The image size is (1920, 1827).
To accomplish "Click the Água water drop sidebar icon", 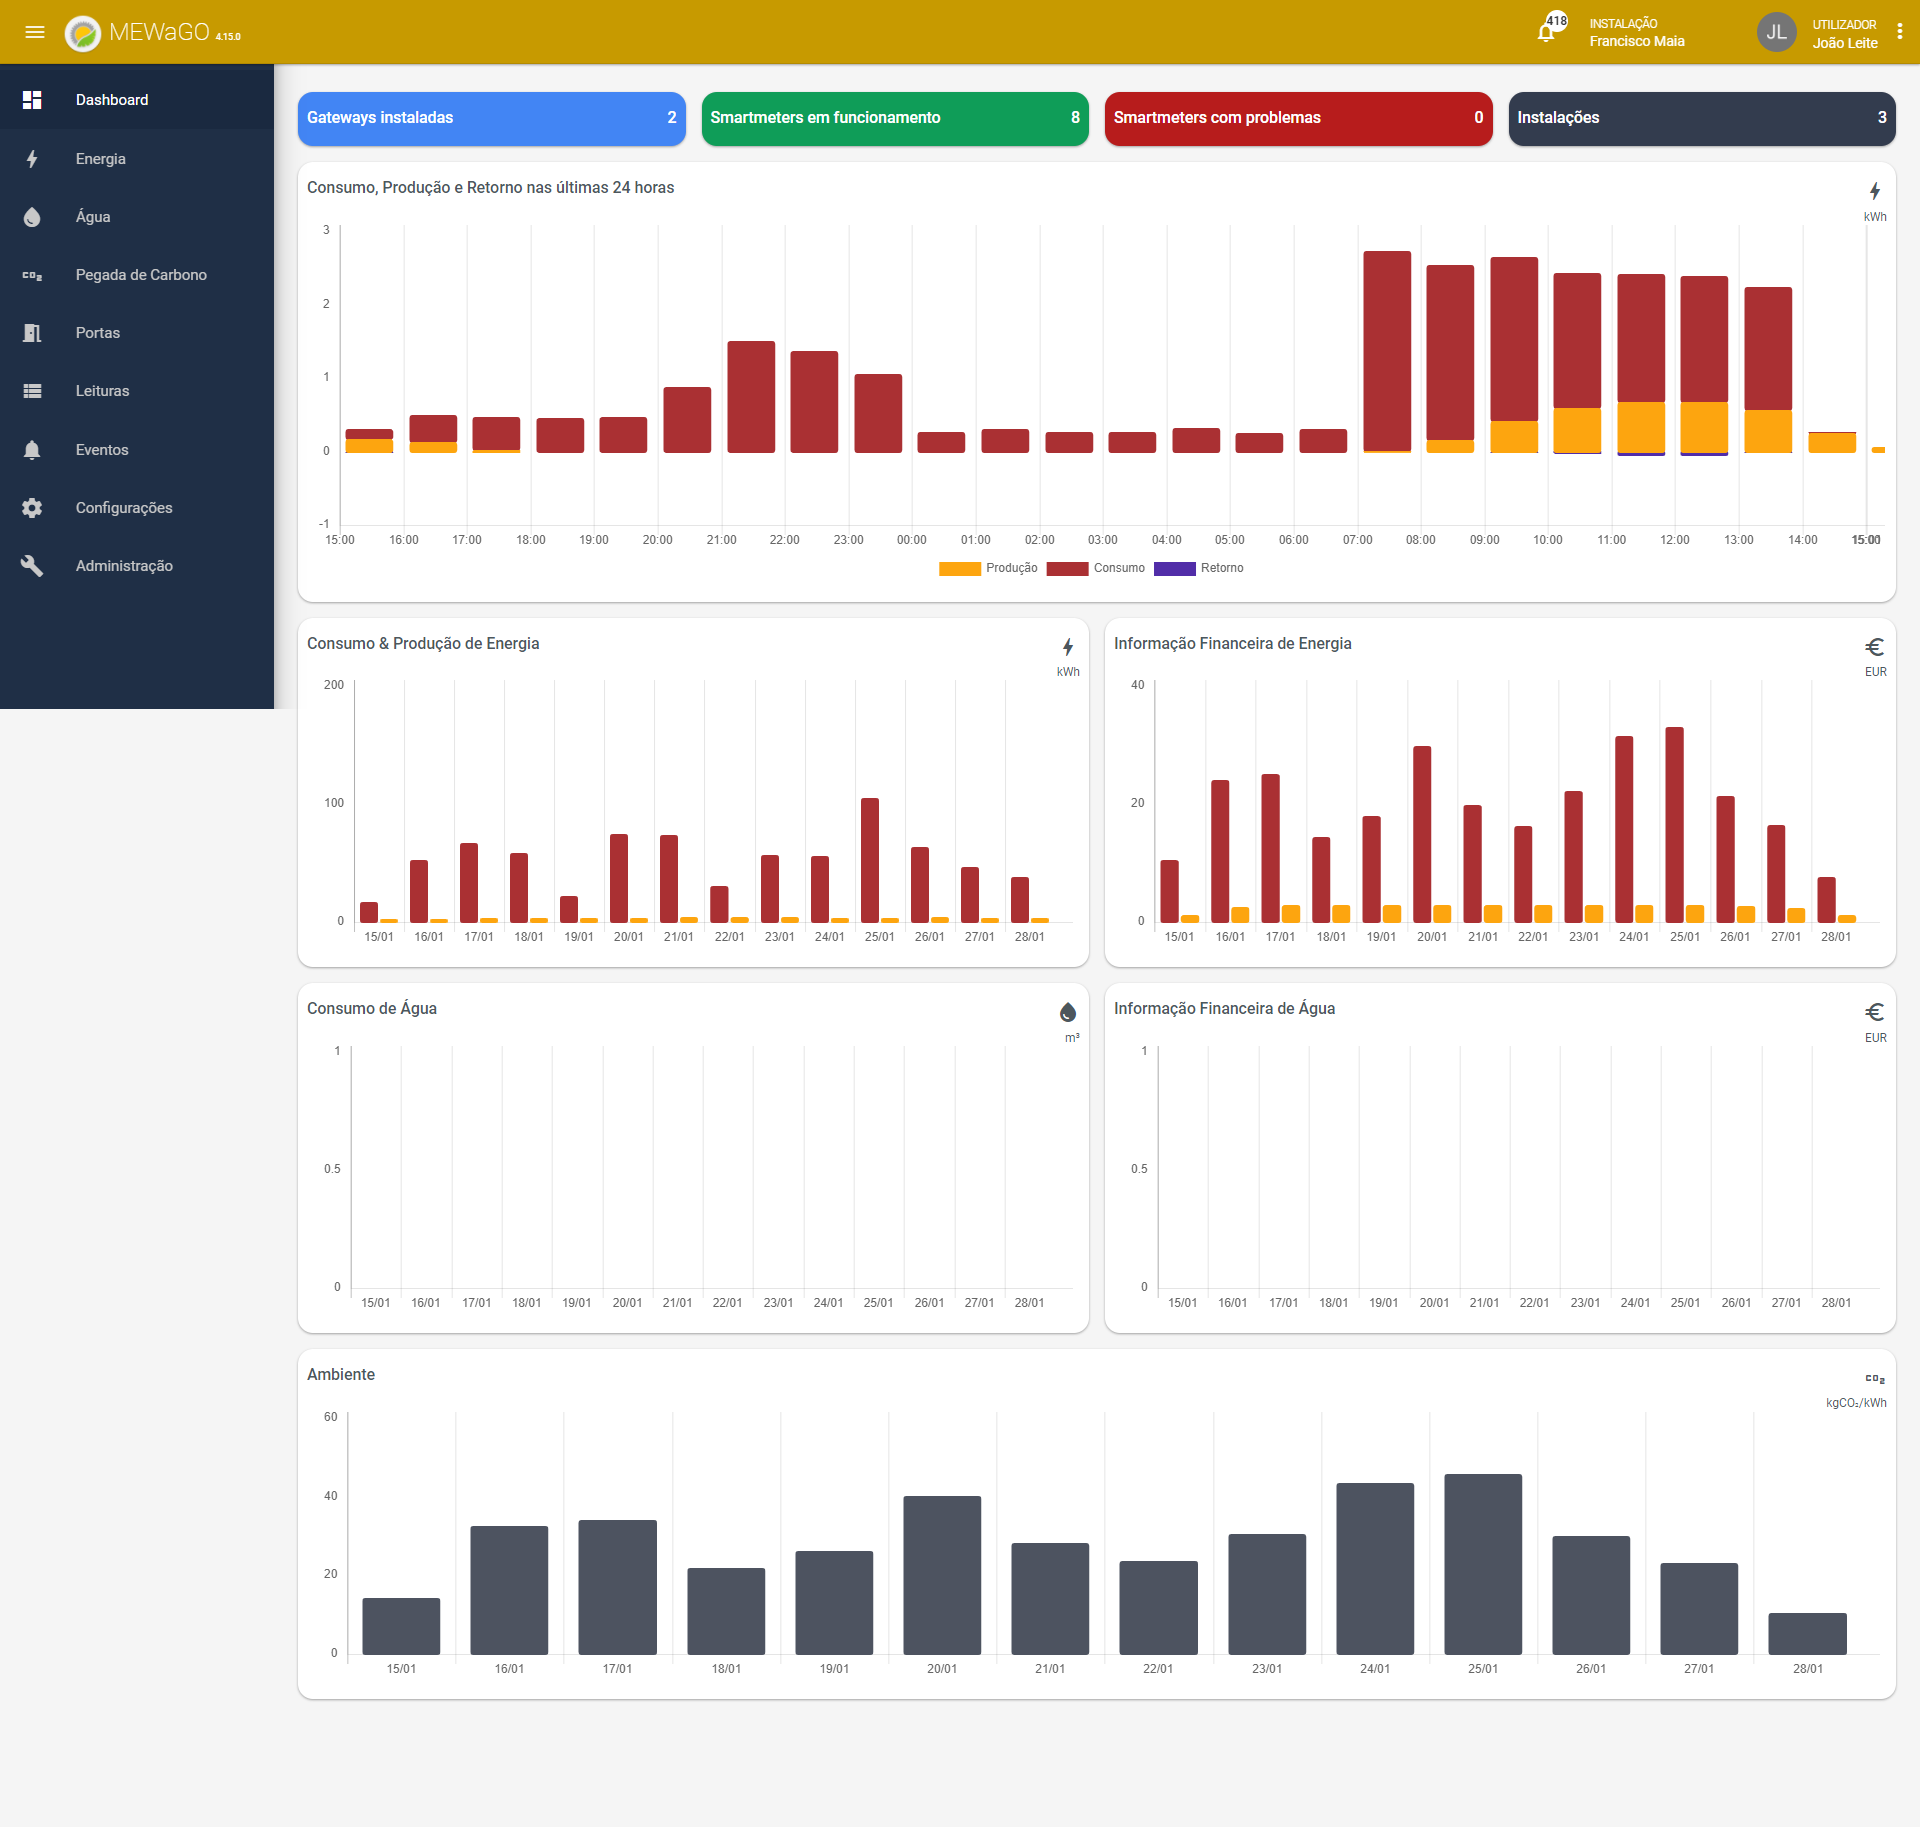I will [32, 217].
